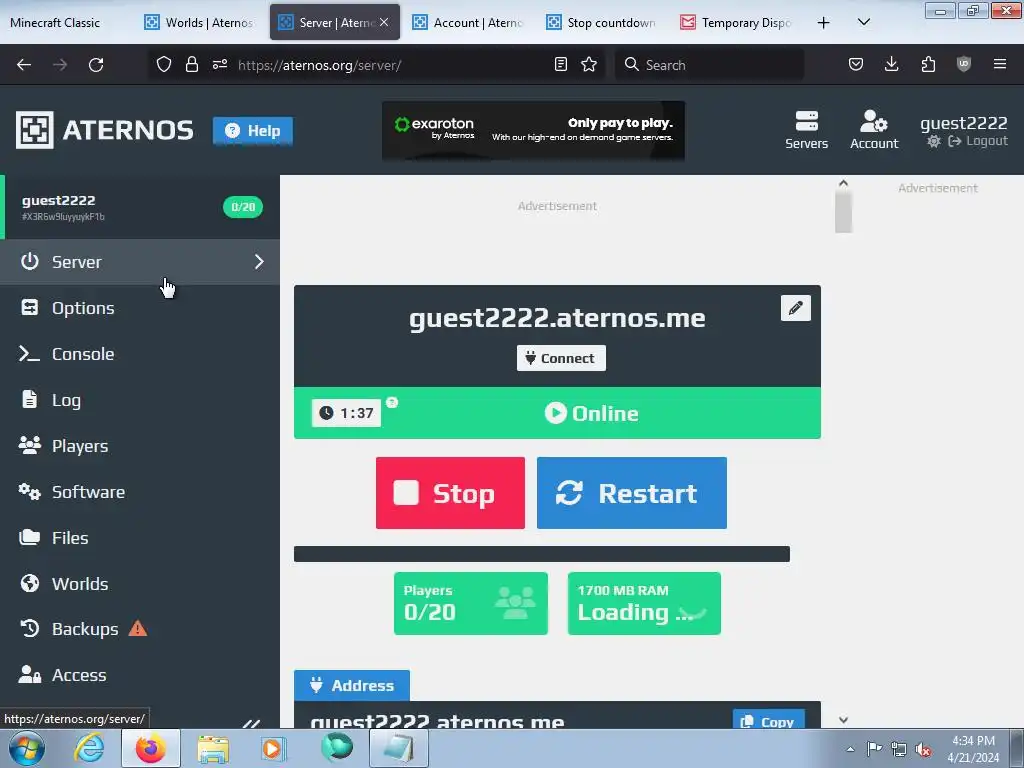
Task: Expand the list all tabs dropdown
Action: [863, 22]
